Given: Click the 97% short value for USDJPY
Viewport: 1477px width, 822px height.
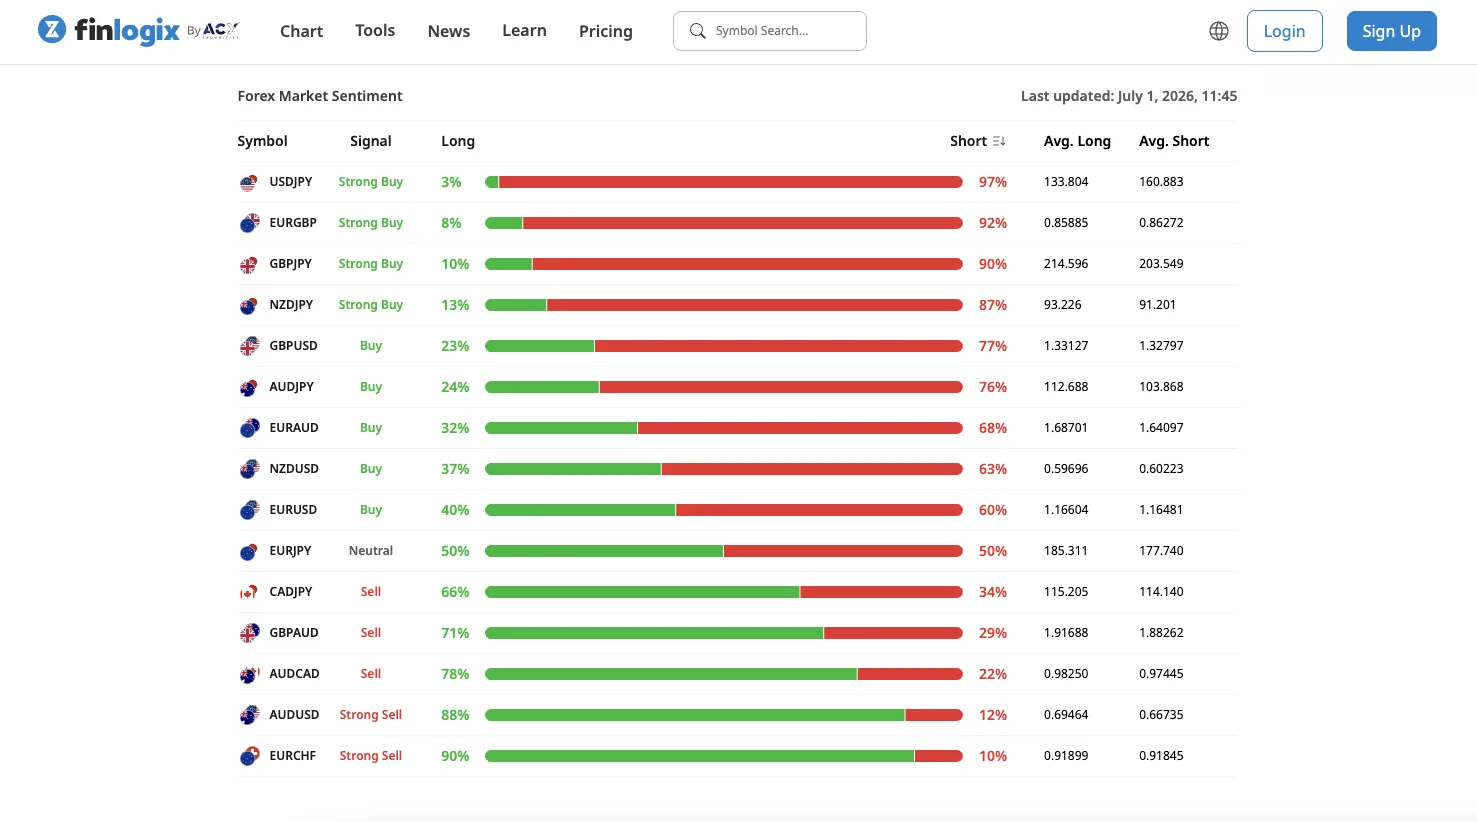Looking at the screenshot, I should tap(993, 182).
